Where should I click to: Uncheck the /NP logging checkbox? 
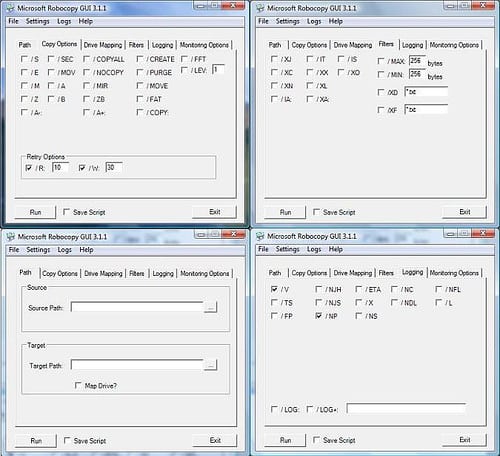[x=319, y=316]
